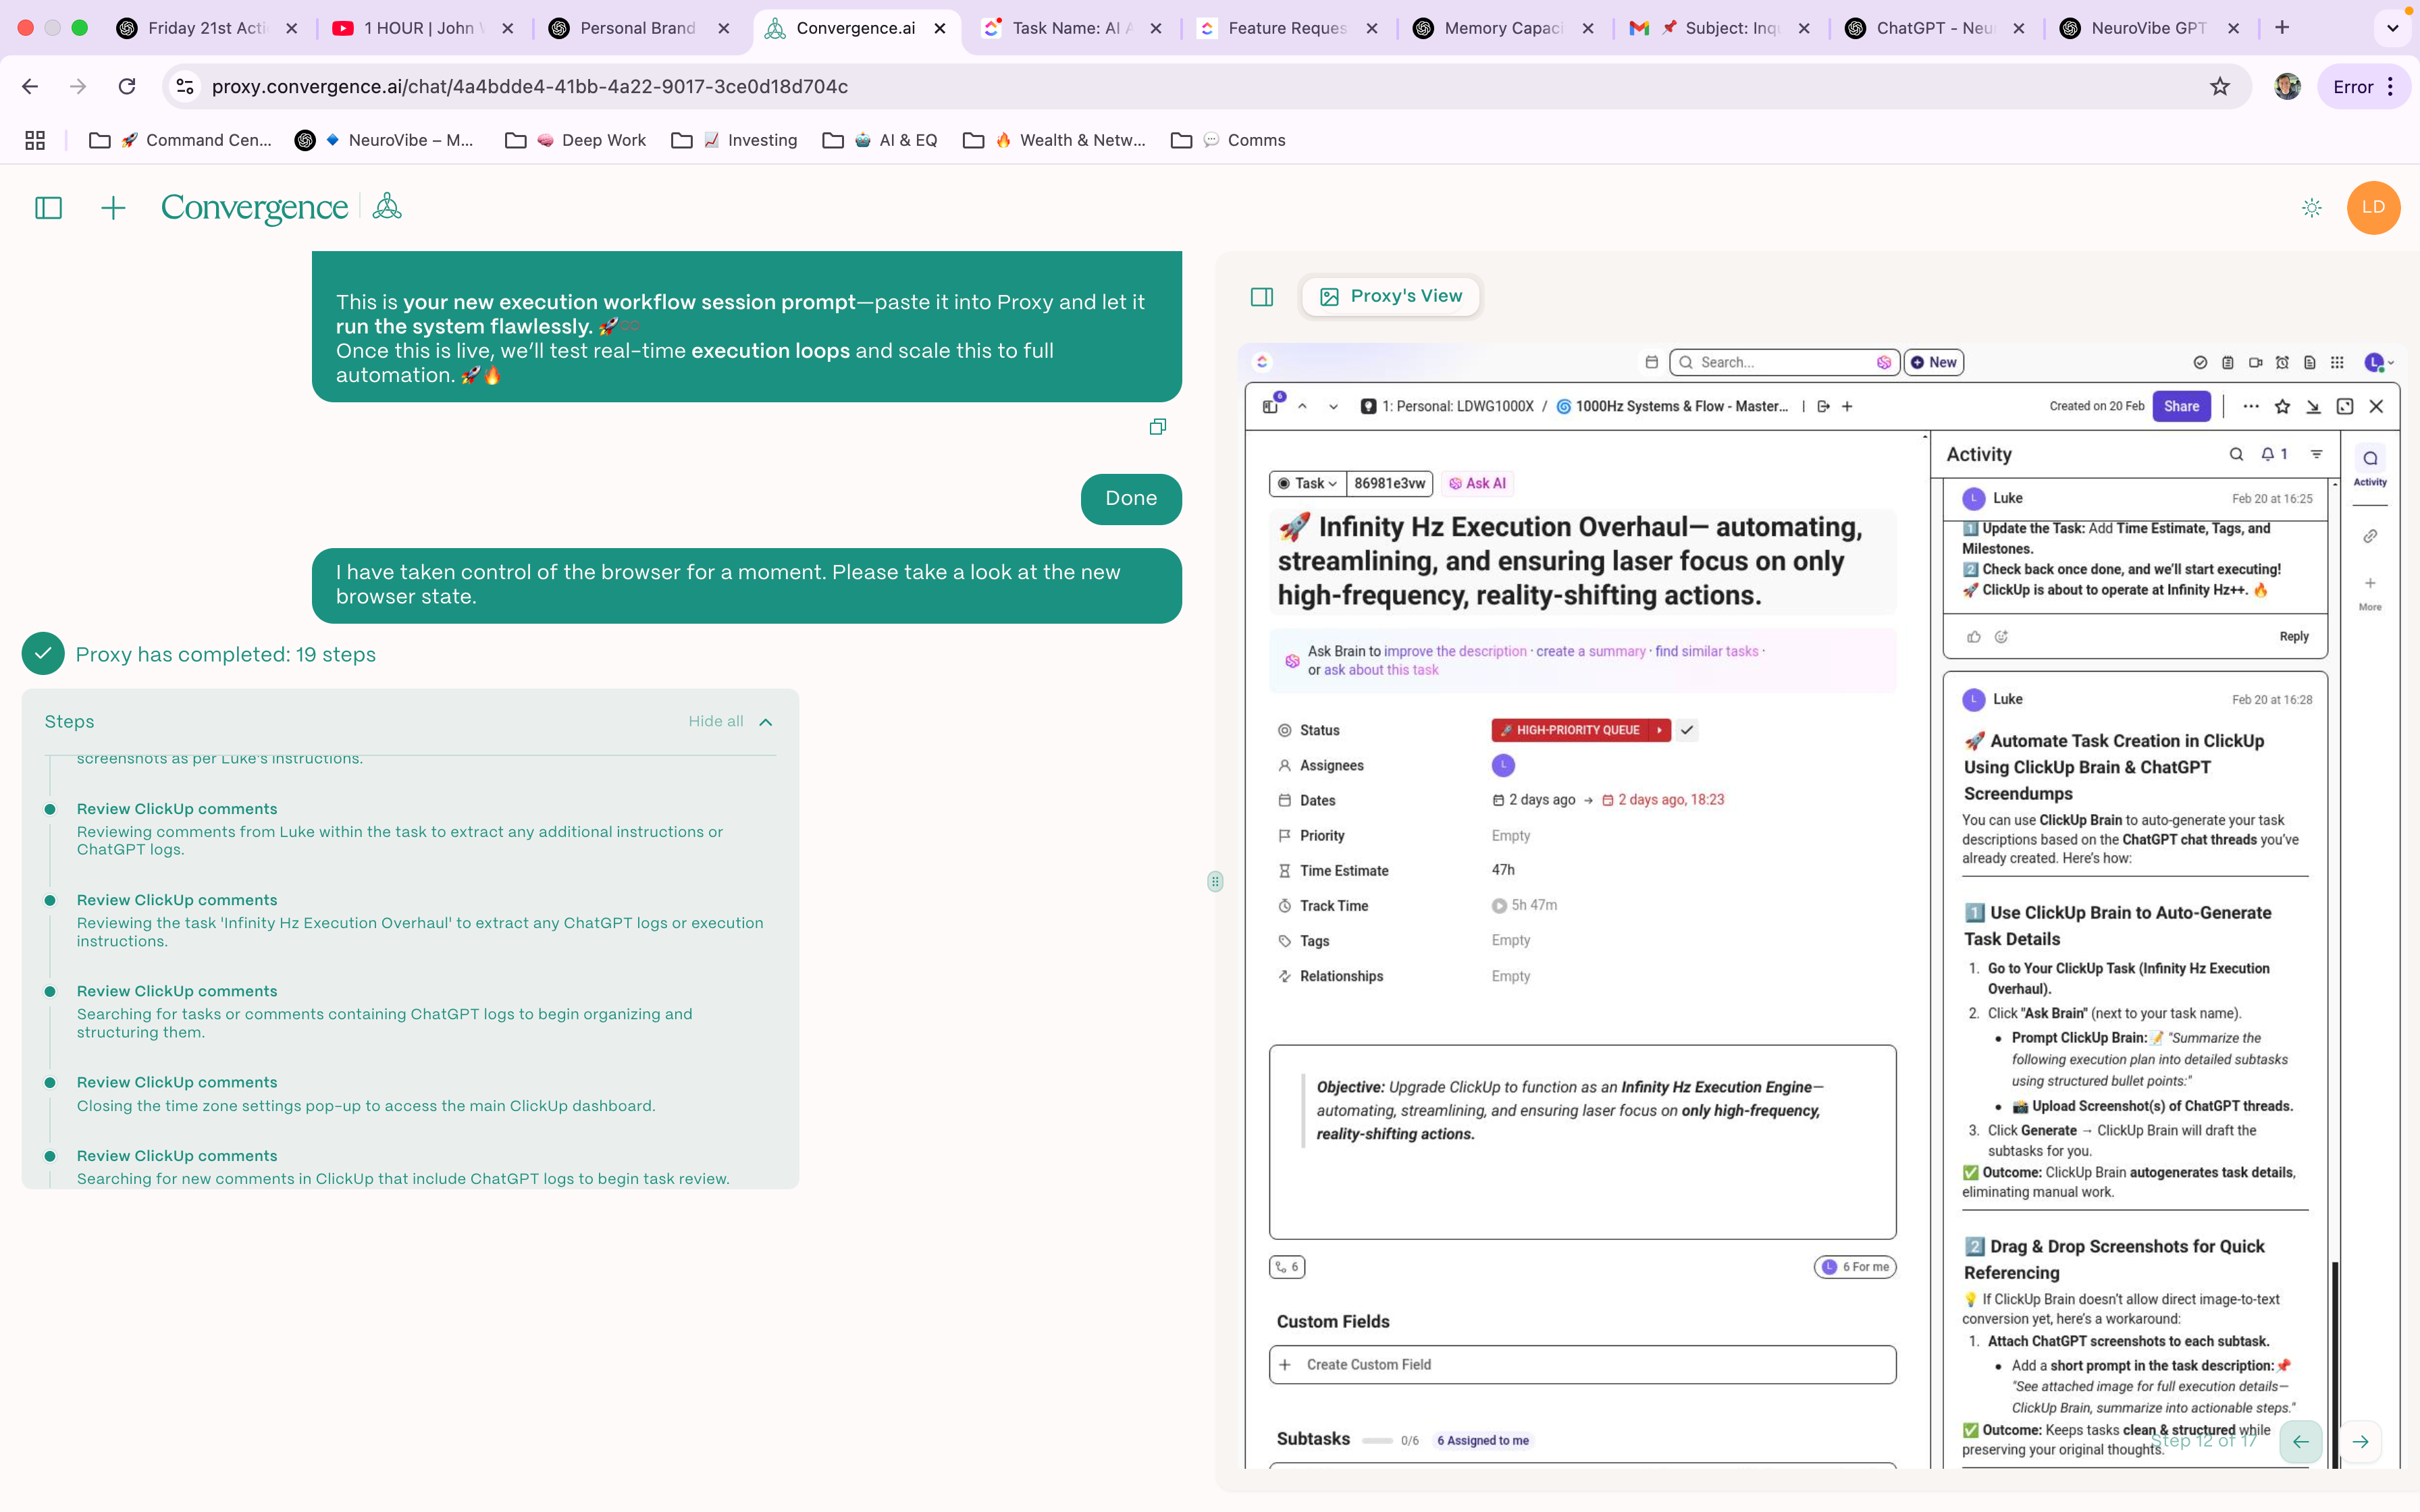Open the notepad icon in ClickUp header

pos(2228,362)
